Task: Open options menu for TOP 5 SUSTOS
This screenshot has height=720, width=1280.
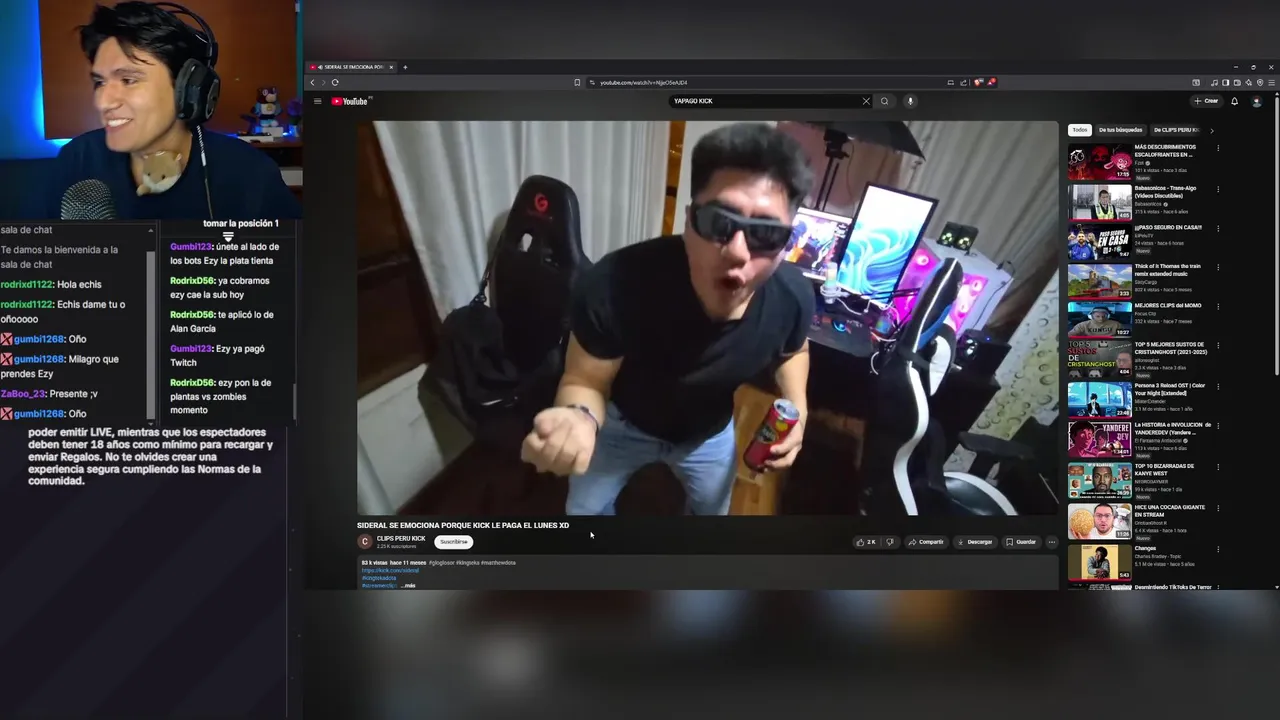Action: (1218, 346)
